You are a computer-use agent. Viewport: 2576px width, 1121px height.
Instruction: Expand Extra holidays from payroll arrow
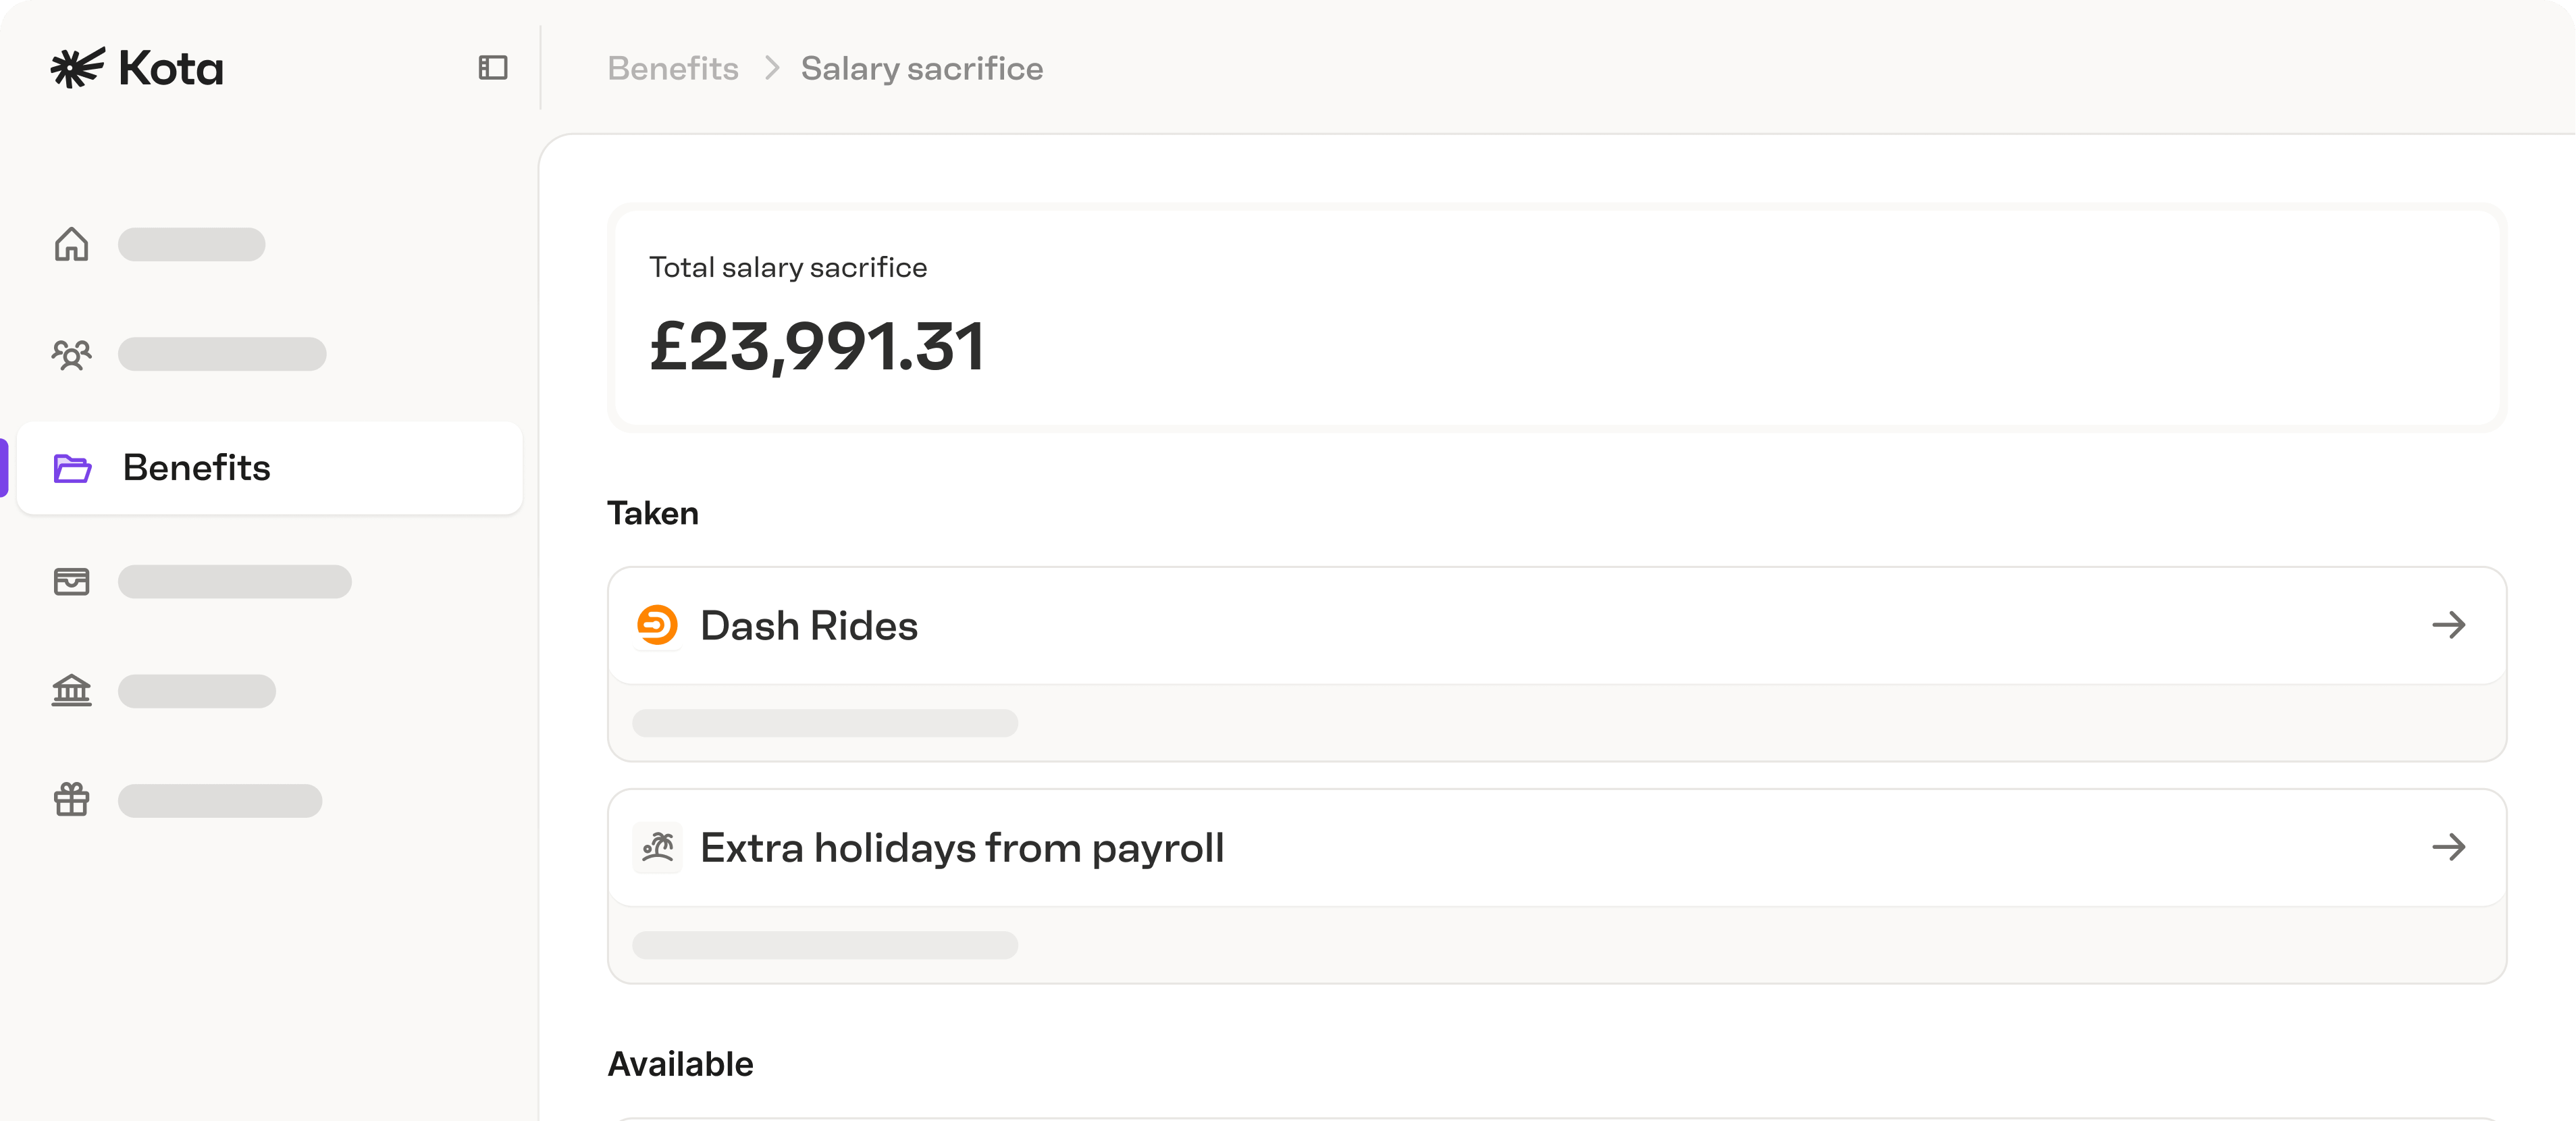[x=2449, y=848]
